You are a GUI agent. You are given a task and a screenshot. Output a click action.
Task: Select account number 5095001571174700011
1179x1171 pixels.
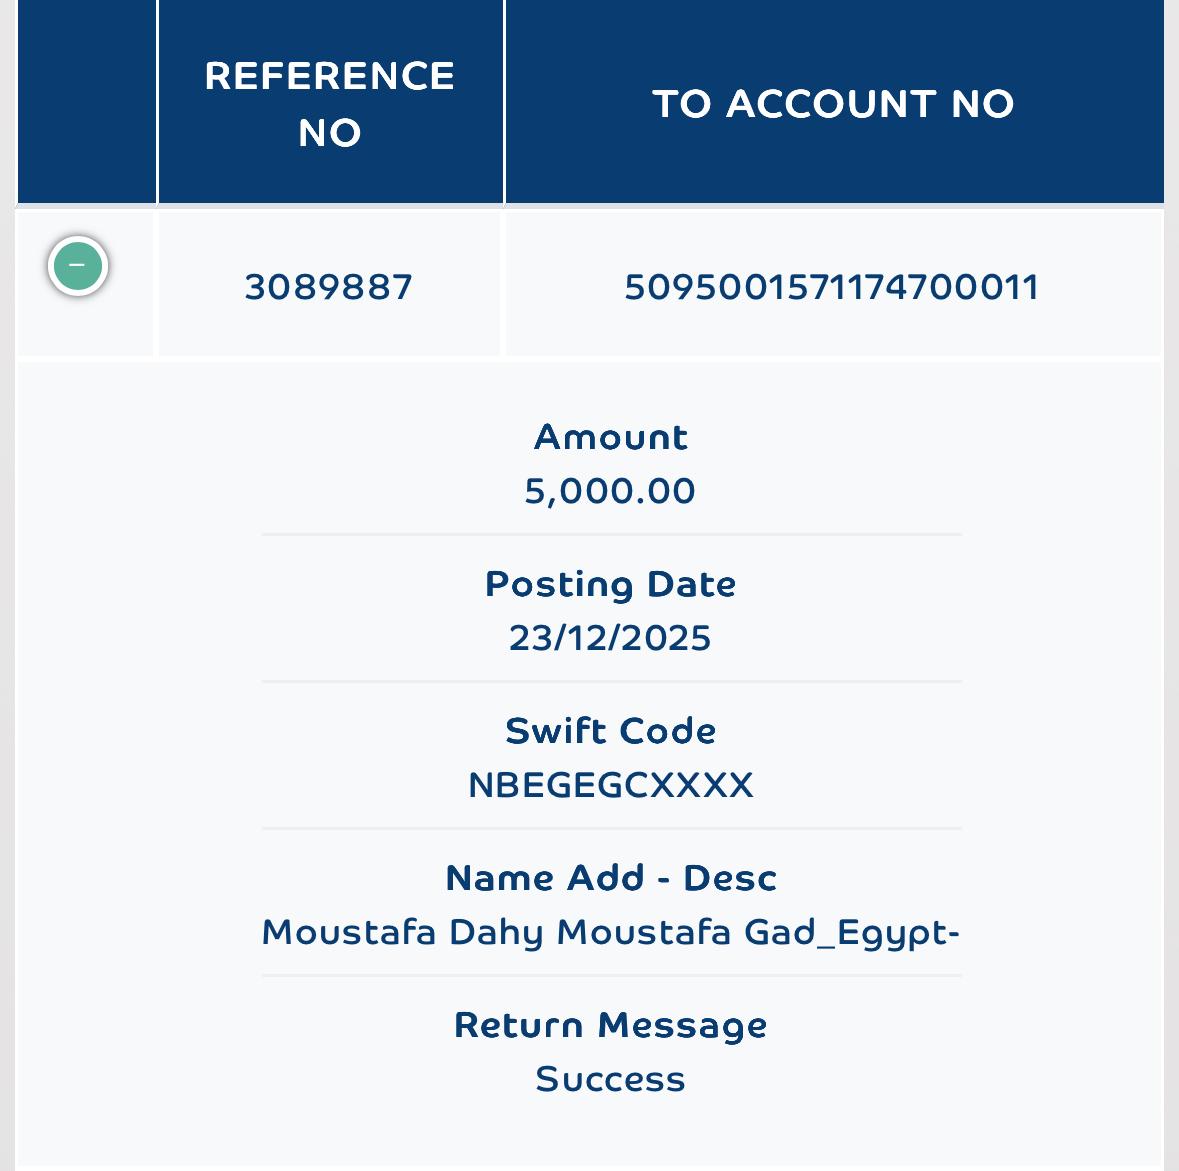click(x=832, y=287)
